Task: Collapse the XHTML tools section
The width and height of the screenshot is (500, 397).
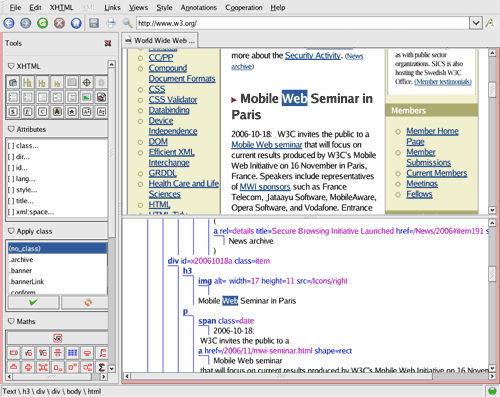Action: [x=11, y=66]
